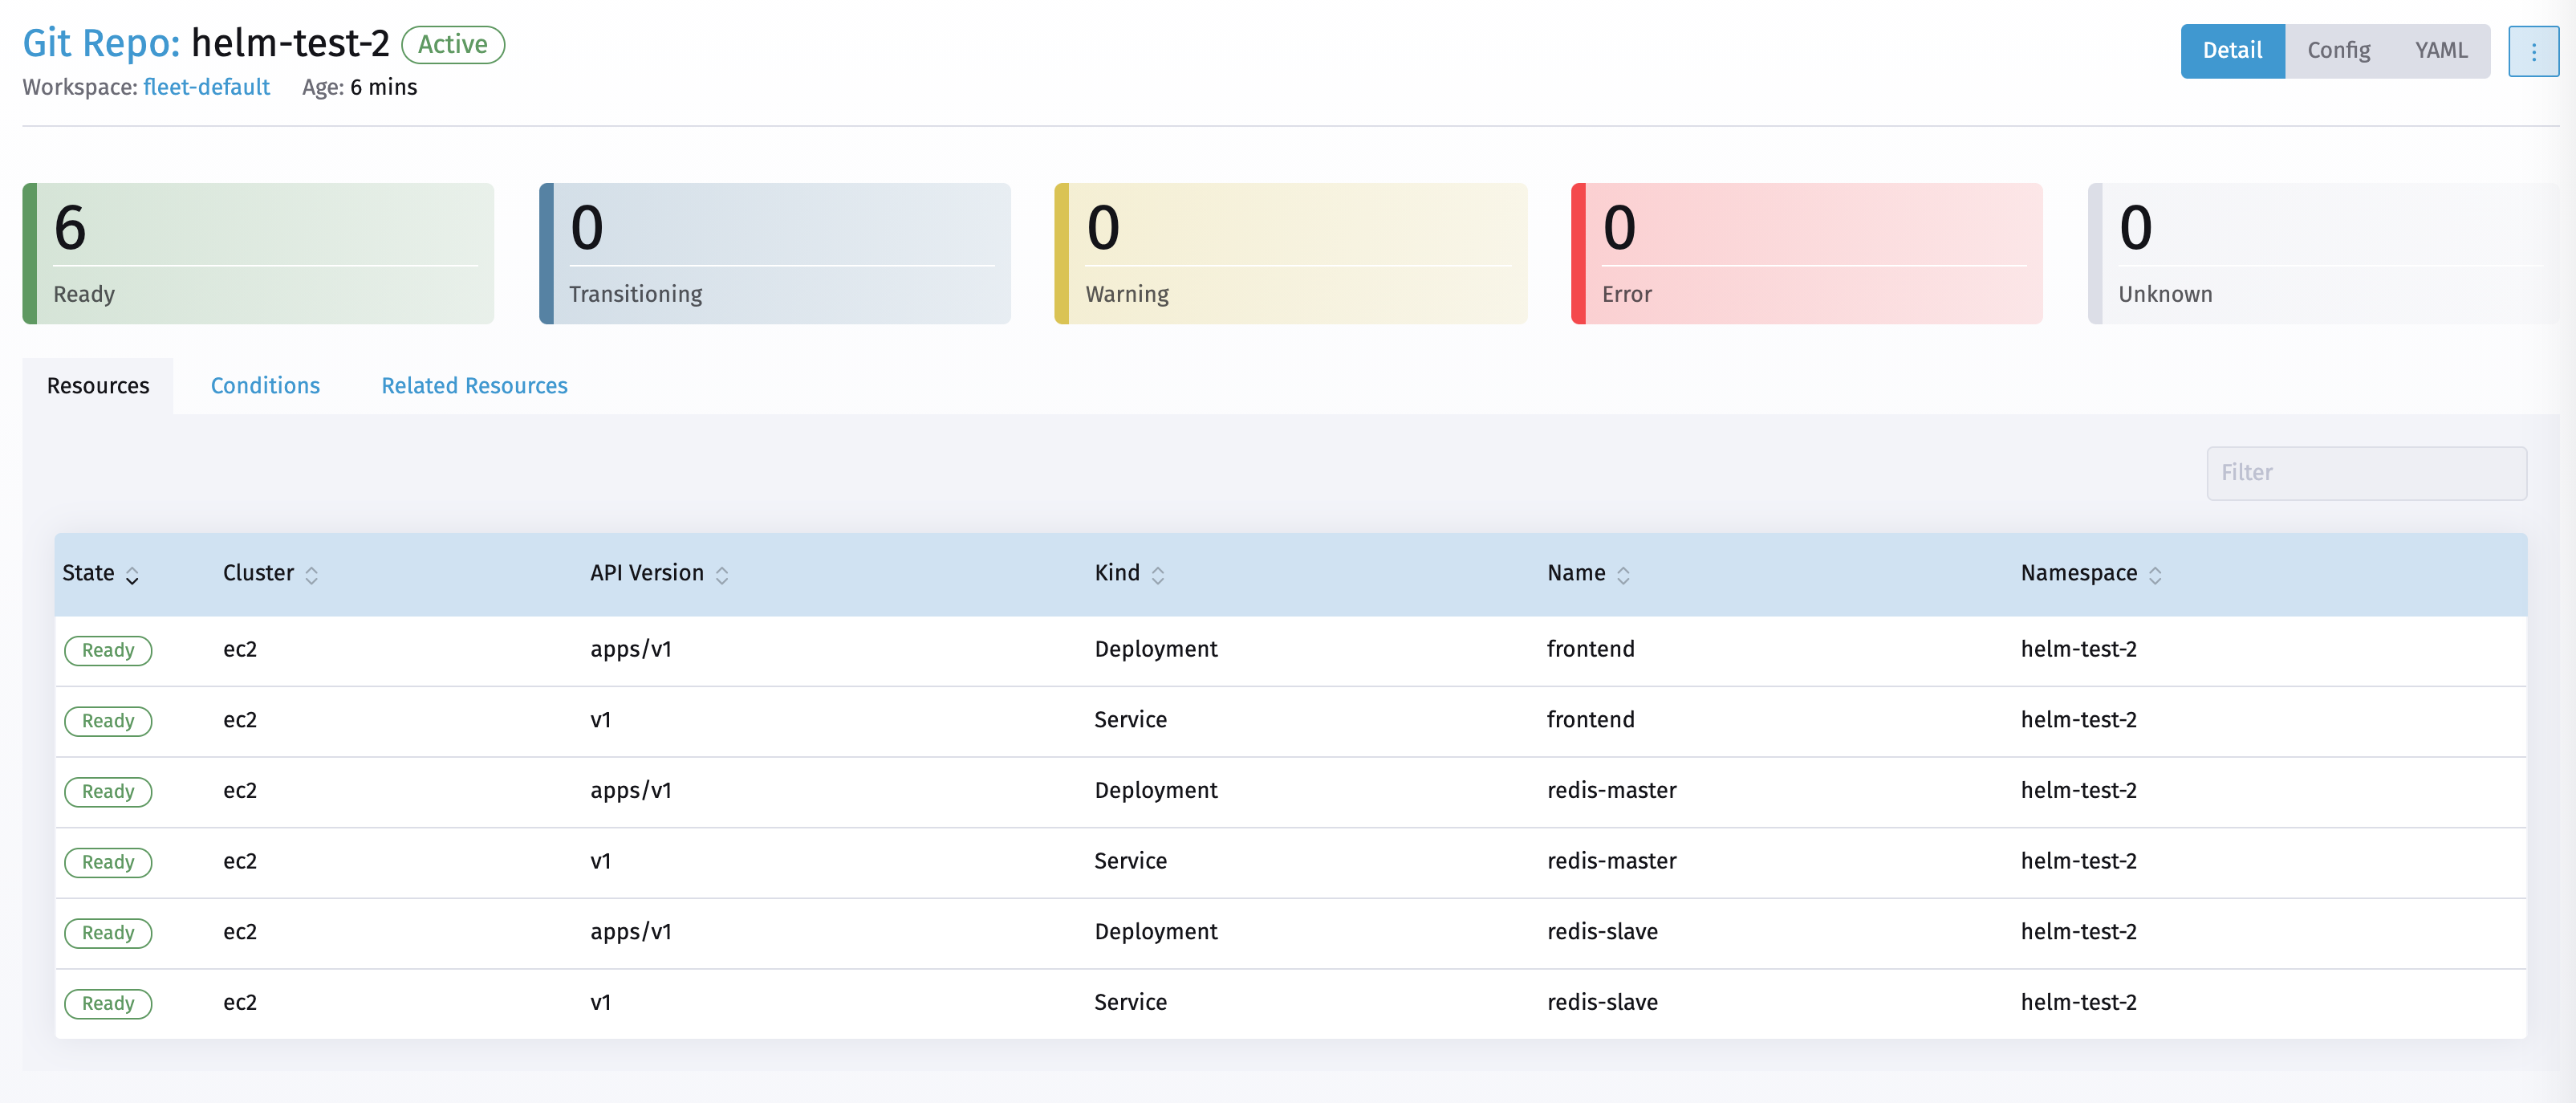The height and width of the screenshot is (1103, 2576).
Task: Switch to the Conditions tab
Action: tap(264, 385)
